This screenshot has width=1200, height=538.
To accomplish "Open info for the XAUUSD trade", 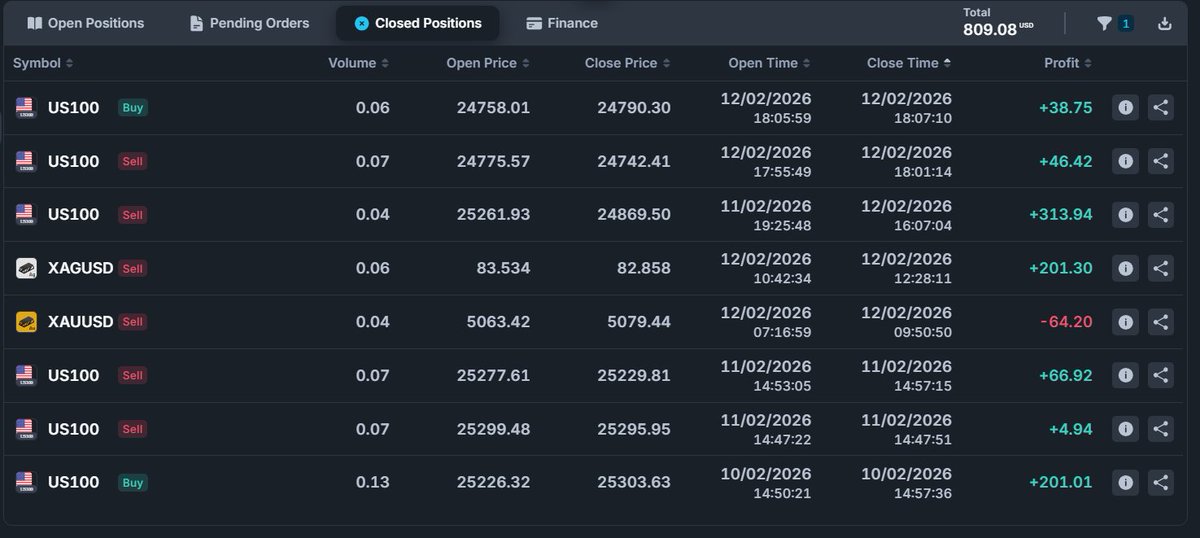I will point(1125,322).
